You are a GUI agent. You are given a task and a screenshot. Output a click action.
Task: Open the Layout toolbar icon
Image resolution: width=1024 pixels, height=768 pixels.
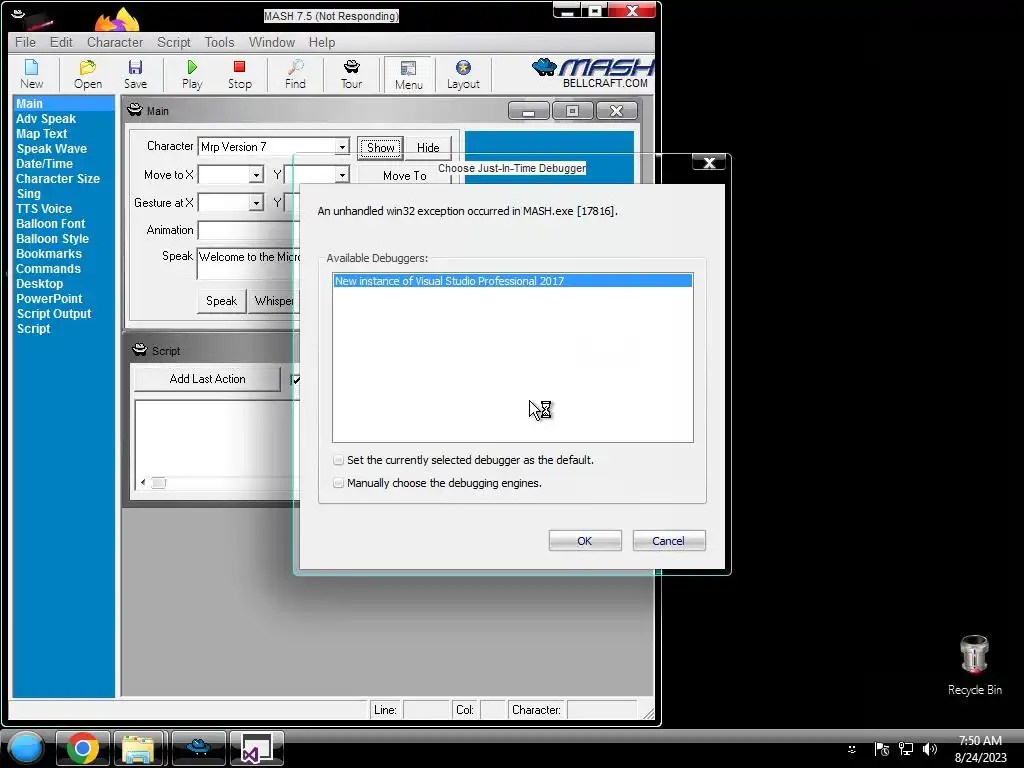[463, 74]
